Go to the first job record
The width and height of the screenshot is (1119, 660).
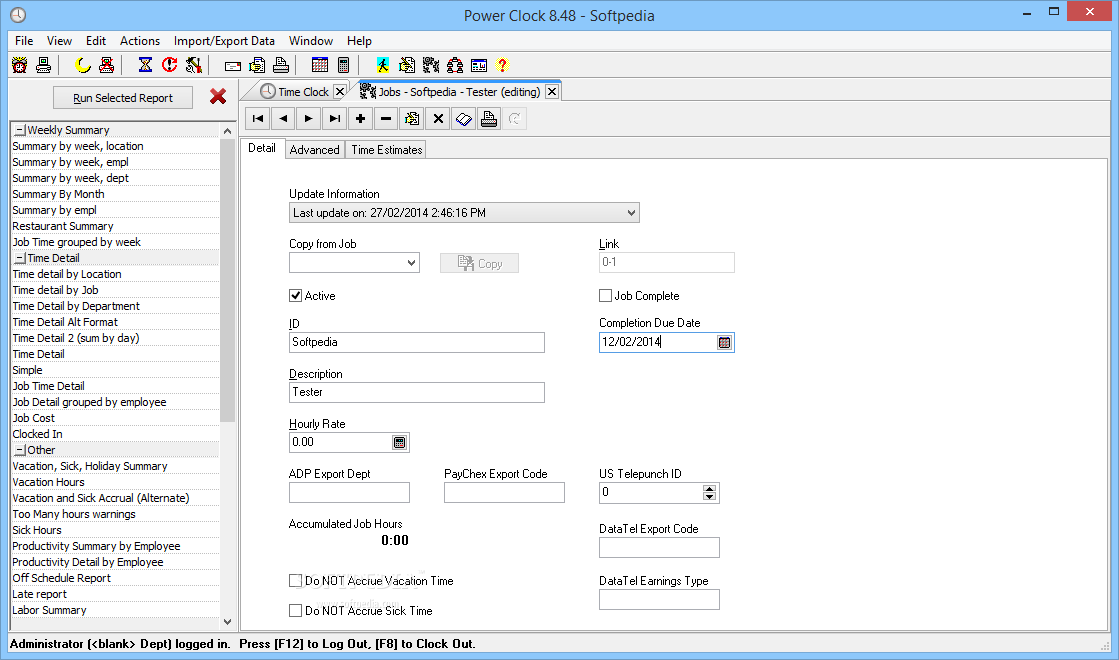258,118
